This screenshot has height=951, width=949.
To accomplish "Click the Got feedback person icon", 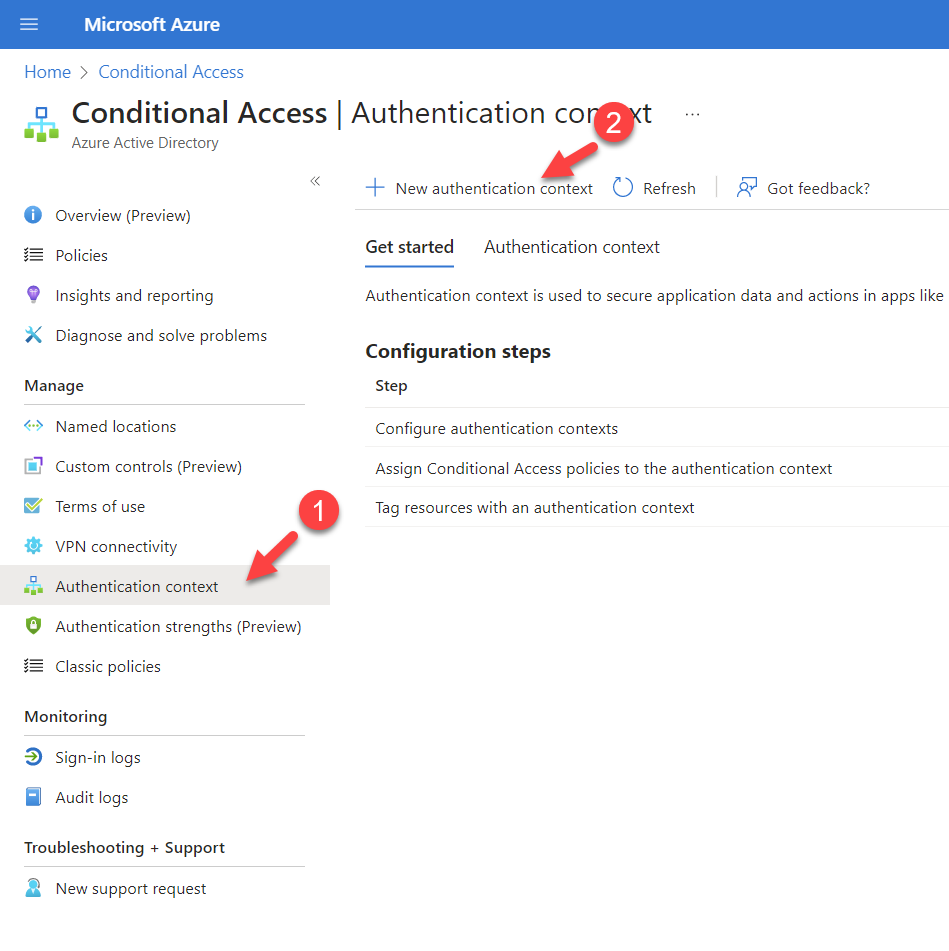I will pos(746,187).
